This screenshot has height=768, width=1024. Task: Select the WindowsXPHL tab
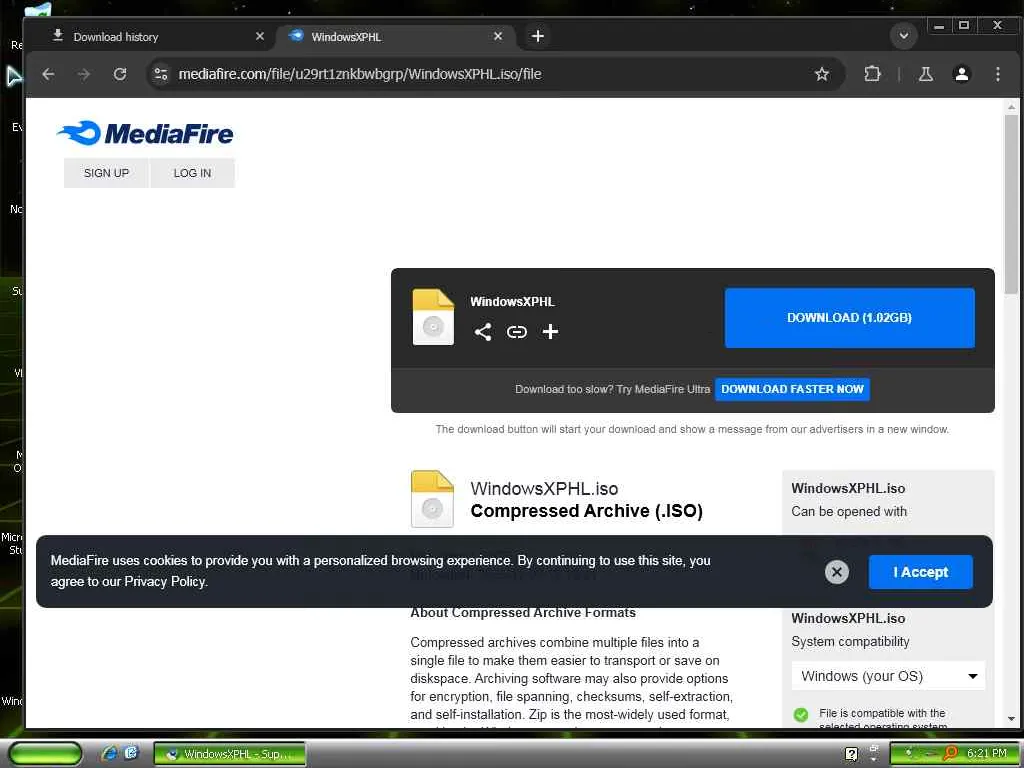(x=396, y=37)
